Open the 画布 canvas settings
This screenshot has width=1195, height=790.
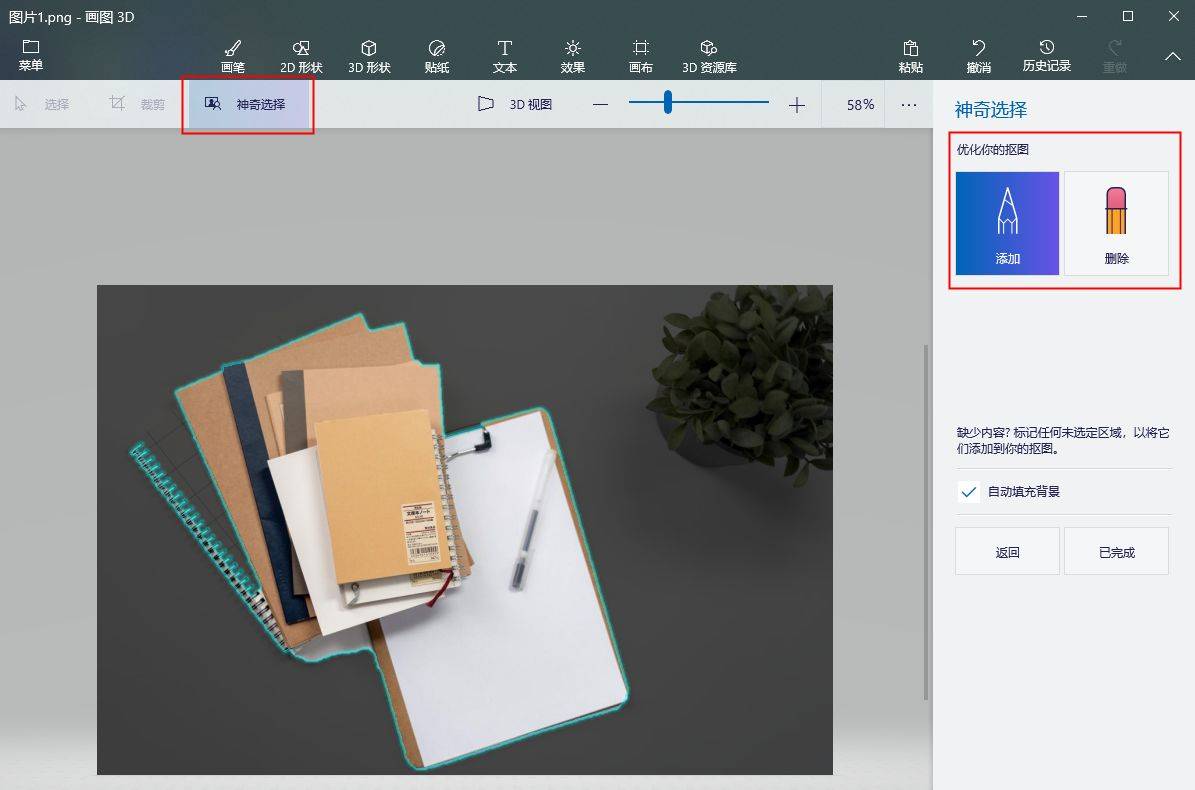pyautogui.click(x=641, y=55)
